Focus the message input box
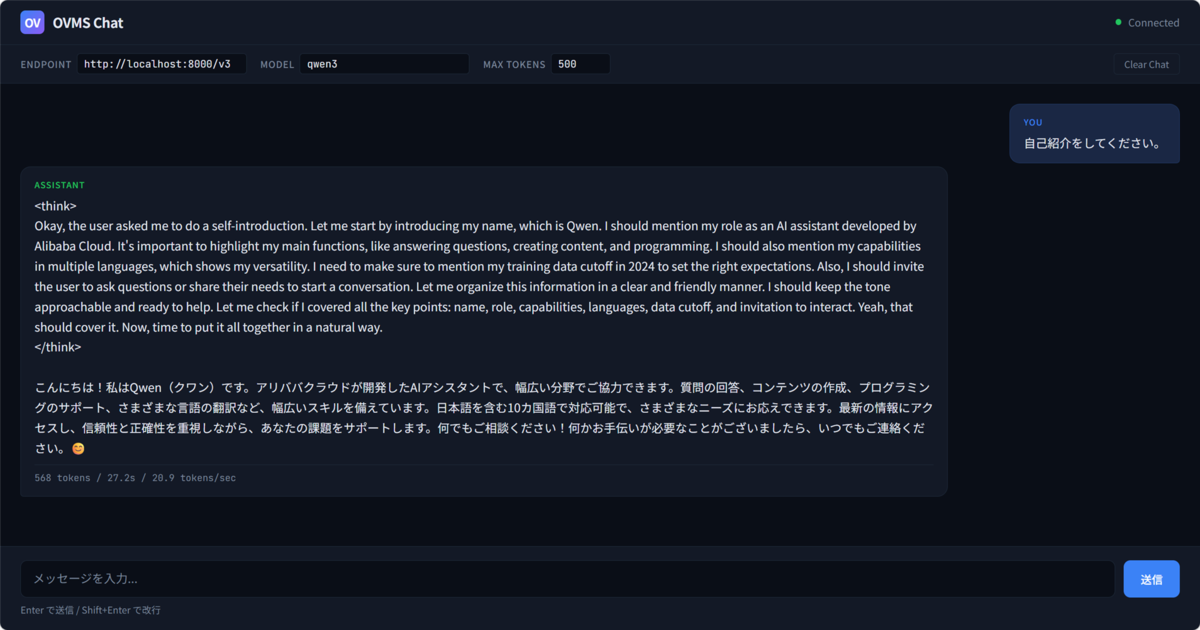Viewport: 1200px width, 630px height. (567, 579)
